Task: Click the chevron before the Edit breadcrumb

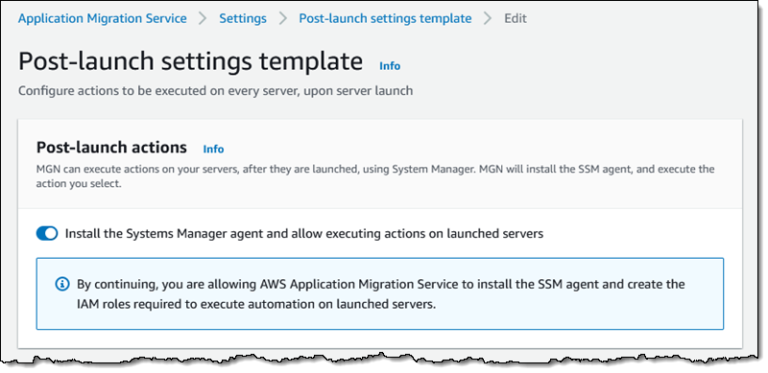Action: [488, 19]
